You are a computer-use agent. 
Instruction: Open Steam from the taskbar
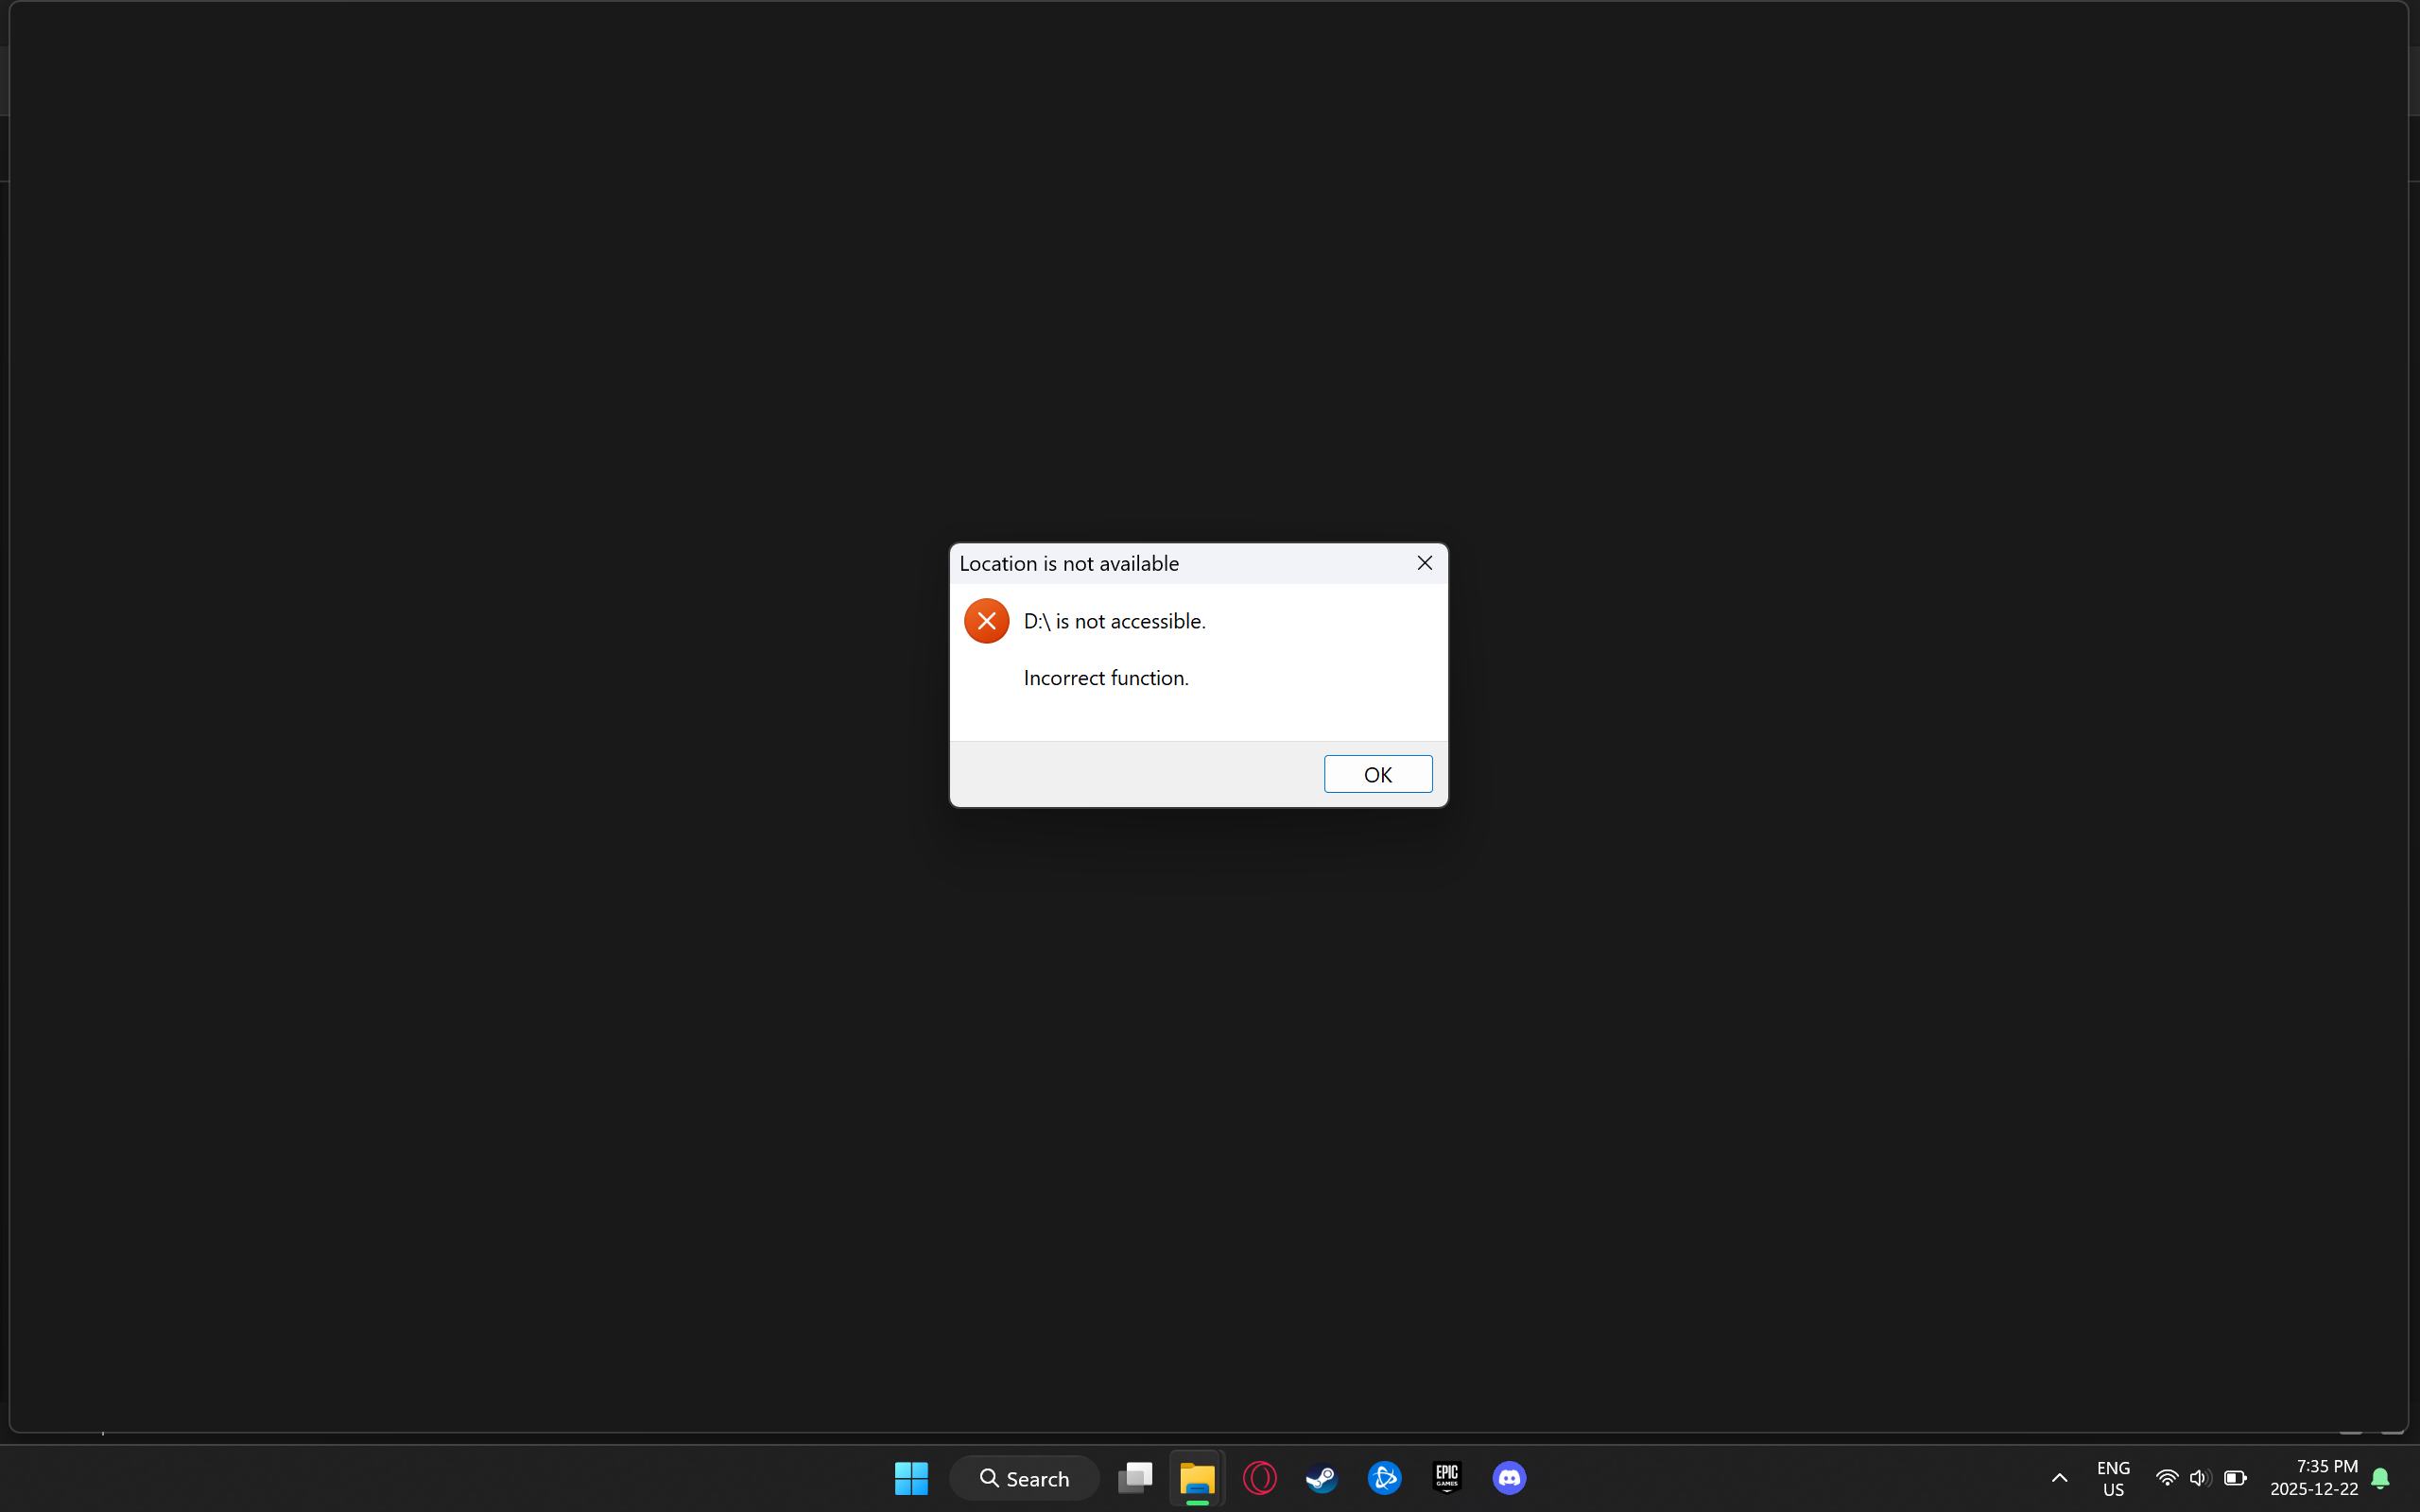click(1322, 1478)
